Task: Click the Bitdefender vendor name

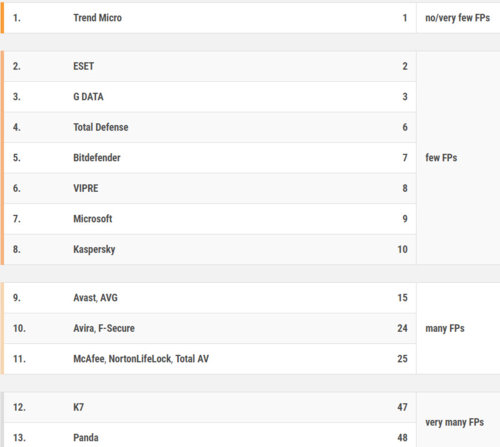Action: (x=97, y=158)
